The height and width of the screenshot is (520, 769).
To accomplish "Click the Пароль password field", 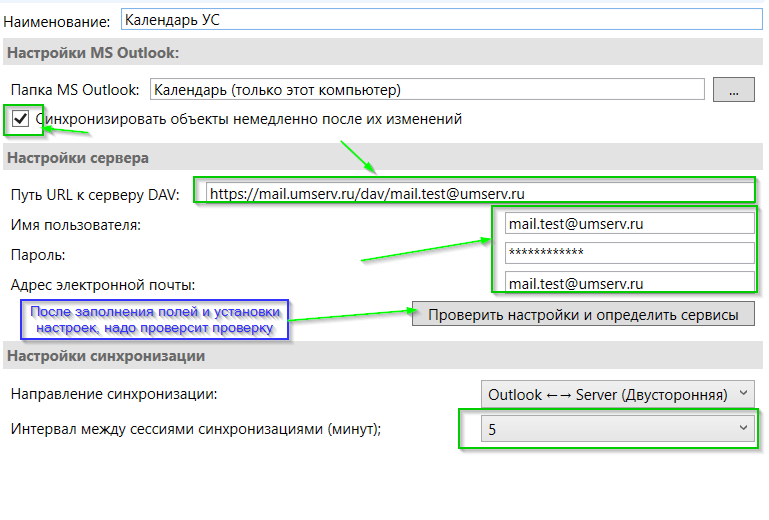I will (x=627, y=253).
